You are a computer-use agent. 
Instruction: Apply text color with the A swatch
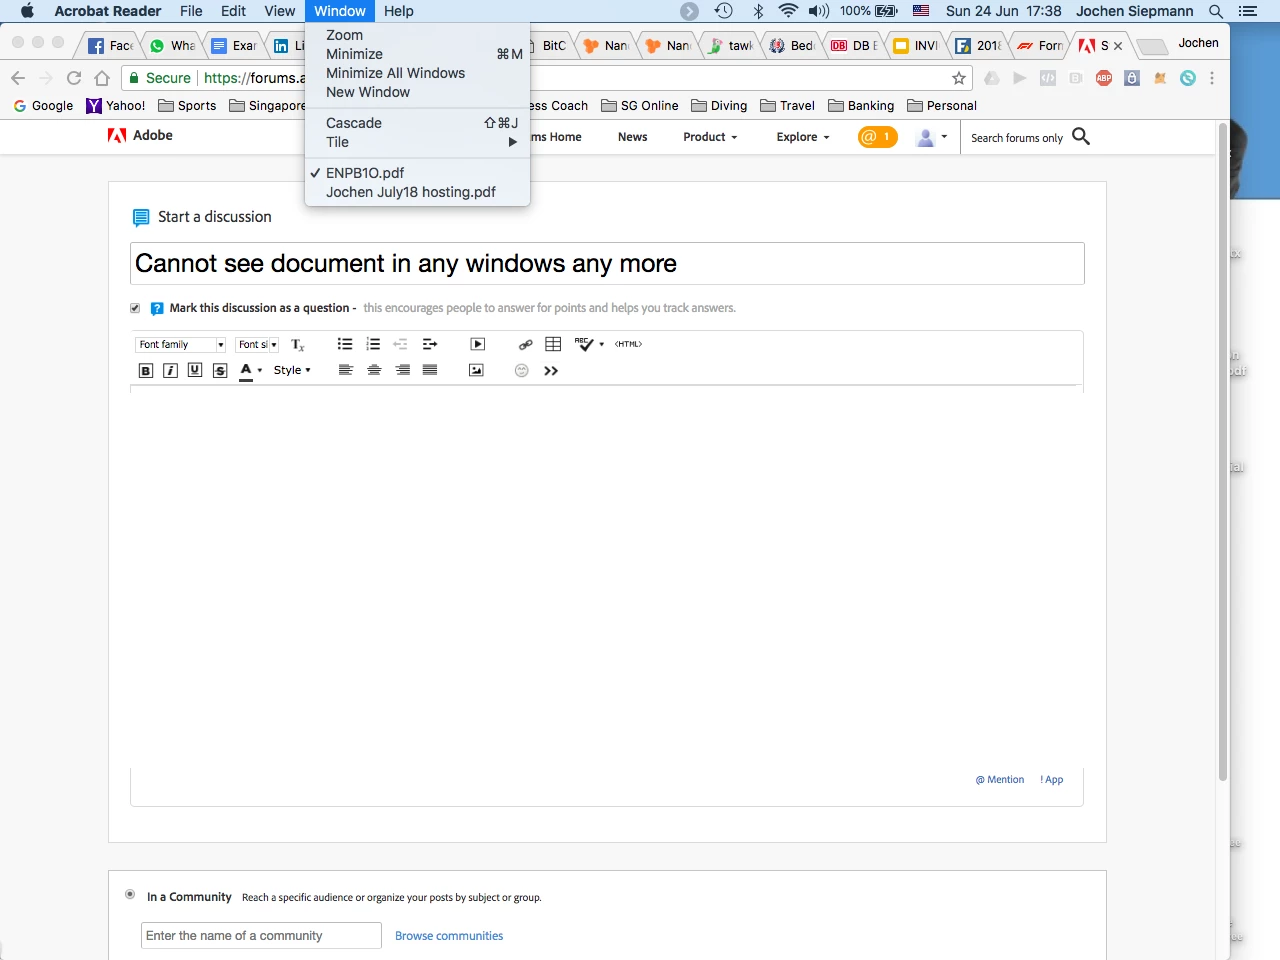pos(246,370)
